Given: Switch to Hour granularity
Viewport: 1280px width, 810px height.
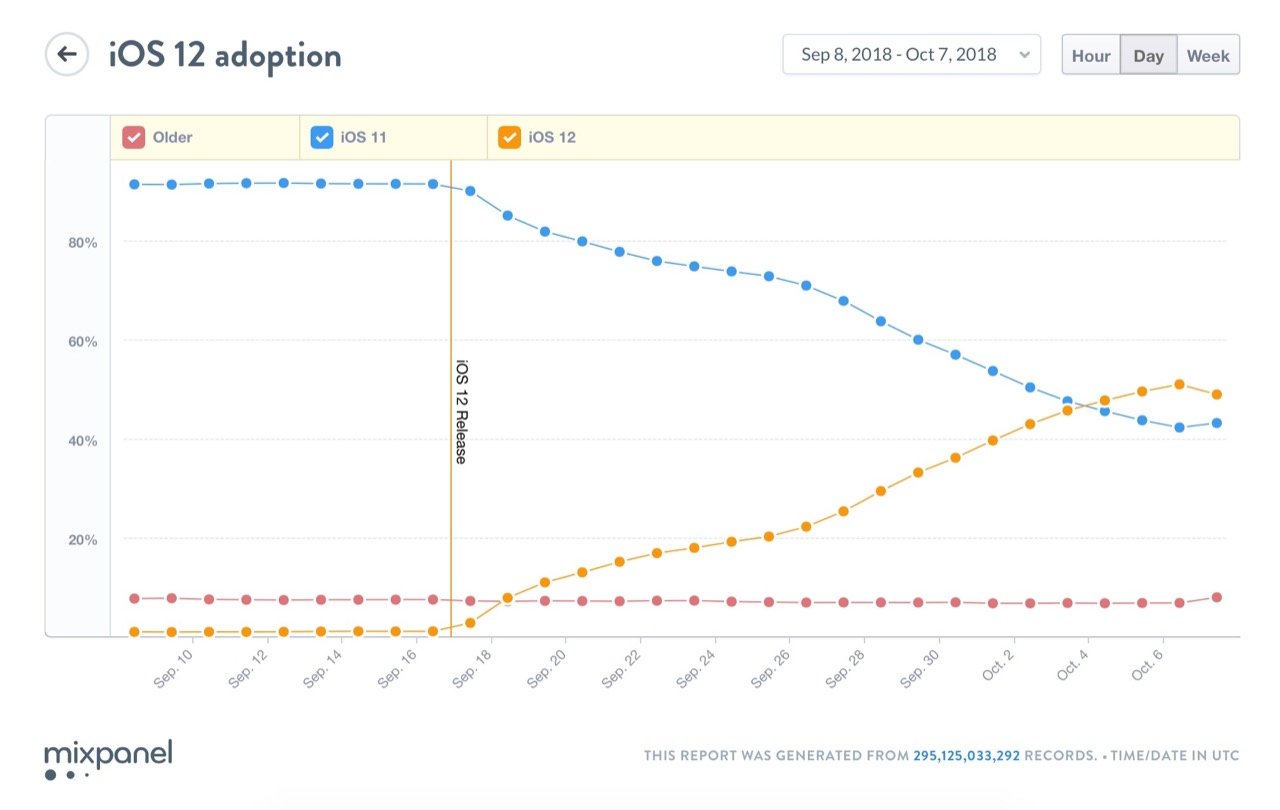Looking at the screenshot, I should tap(1091, 55).
